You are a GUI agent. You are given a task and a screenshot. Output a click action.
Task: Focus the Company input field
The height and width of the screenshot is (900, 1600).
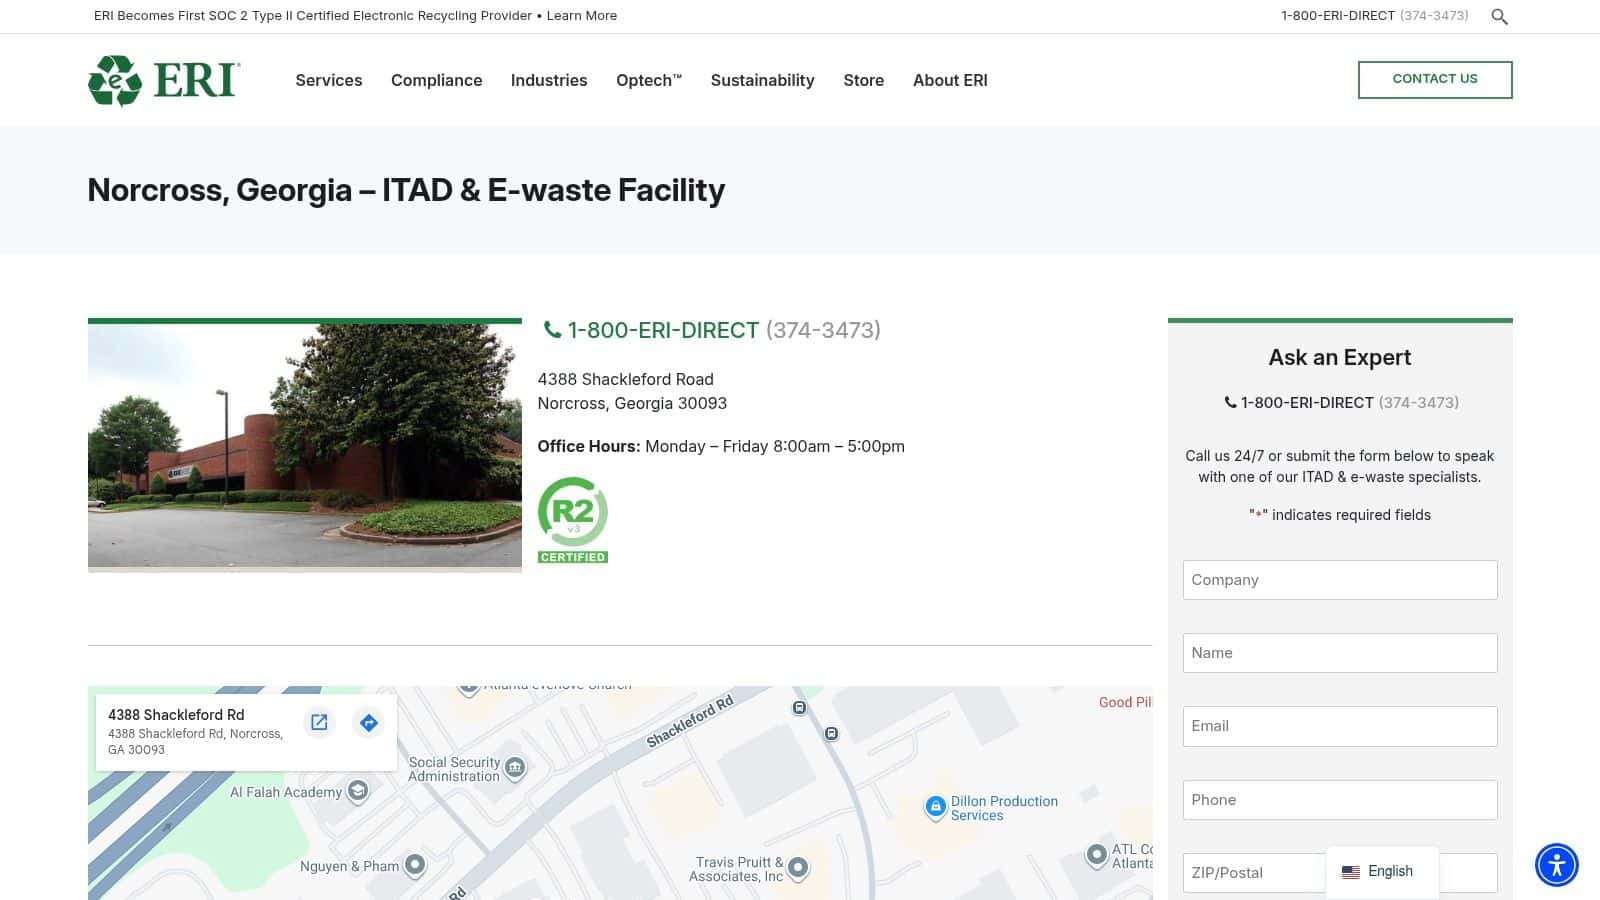1340,580
